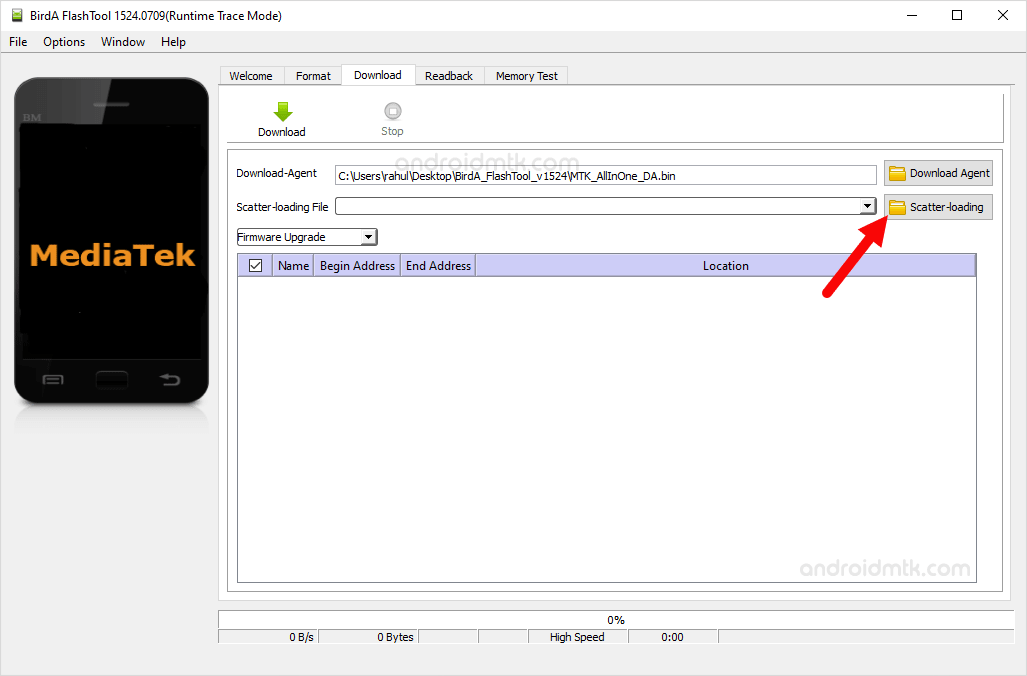
Task: Click the menu key on phone image
Action: [53, 380]
